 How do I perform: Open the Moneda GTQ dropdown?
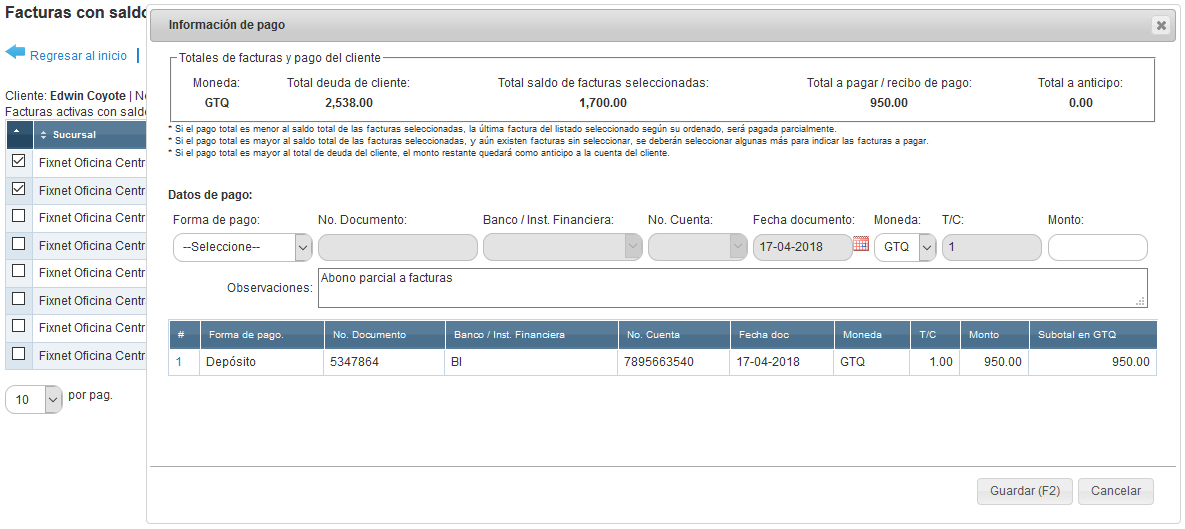(905, 248)
